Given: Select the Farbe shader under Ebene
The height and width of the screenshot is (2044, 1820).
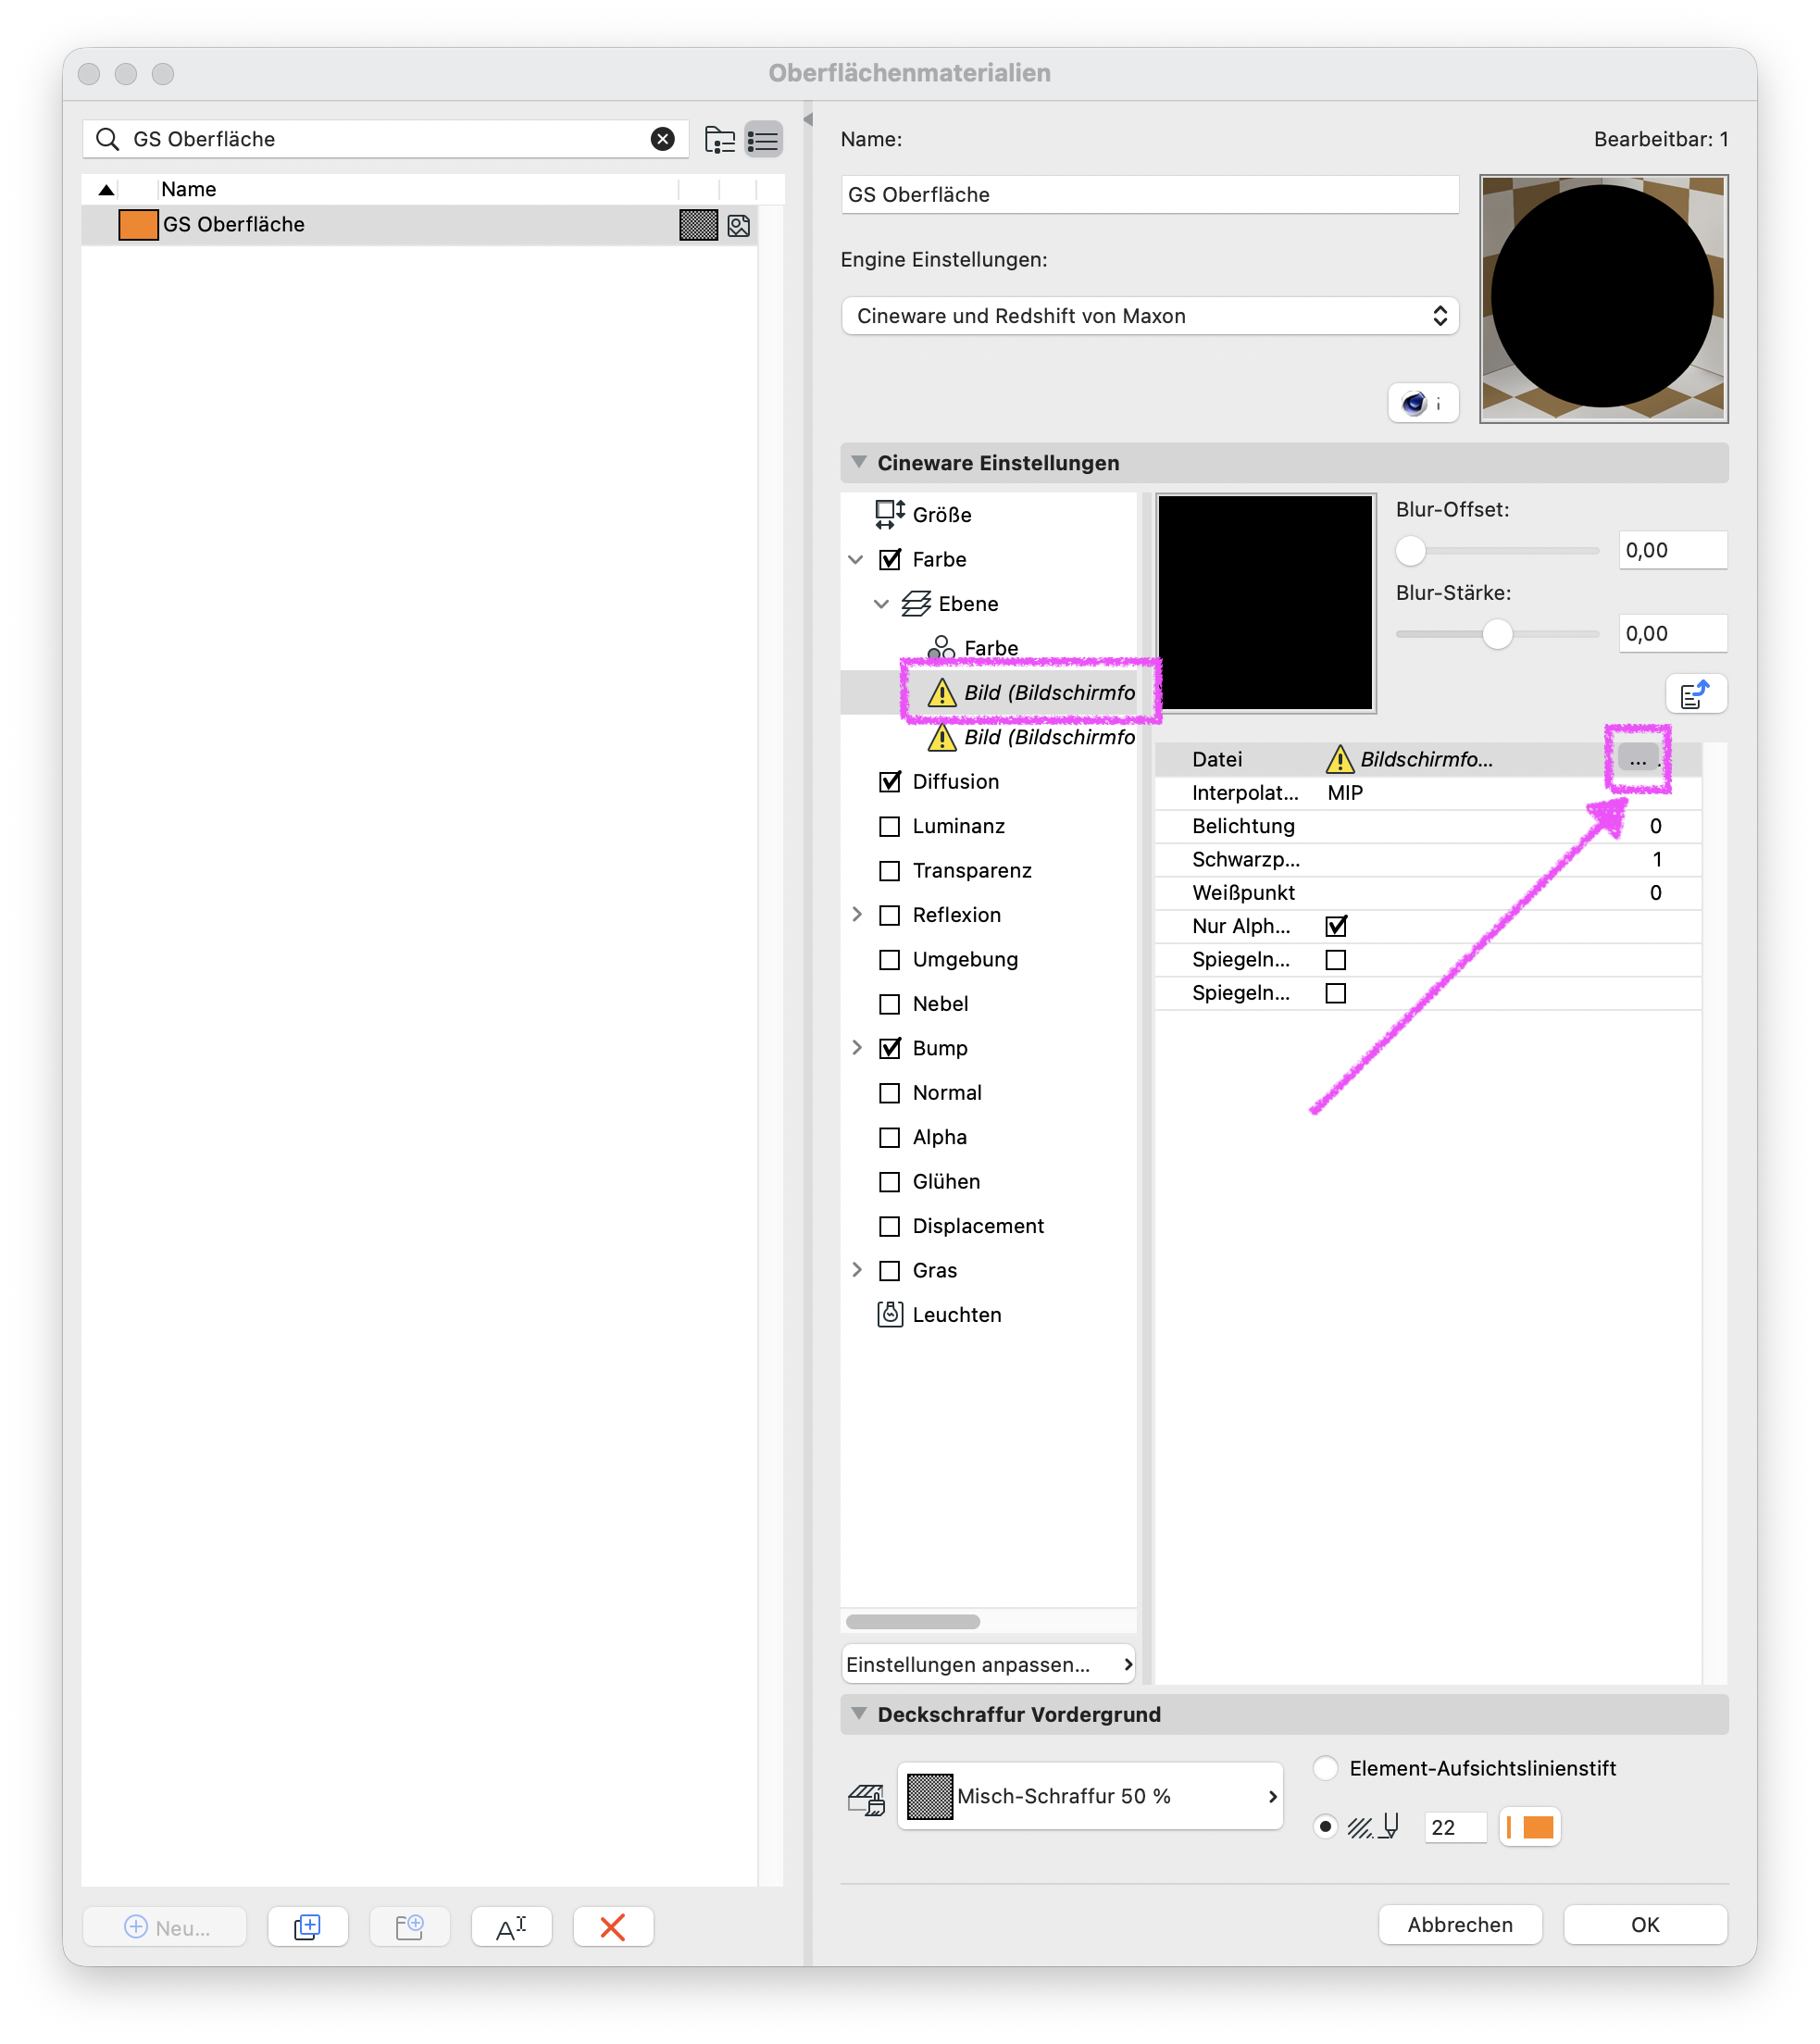Looking at the screenshot, I should (x=973, y=648).
